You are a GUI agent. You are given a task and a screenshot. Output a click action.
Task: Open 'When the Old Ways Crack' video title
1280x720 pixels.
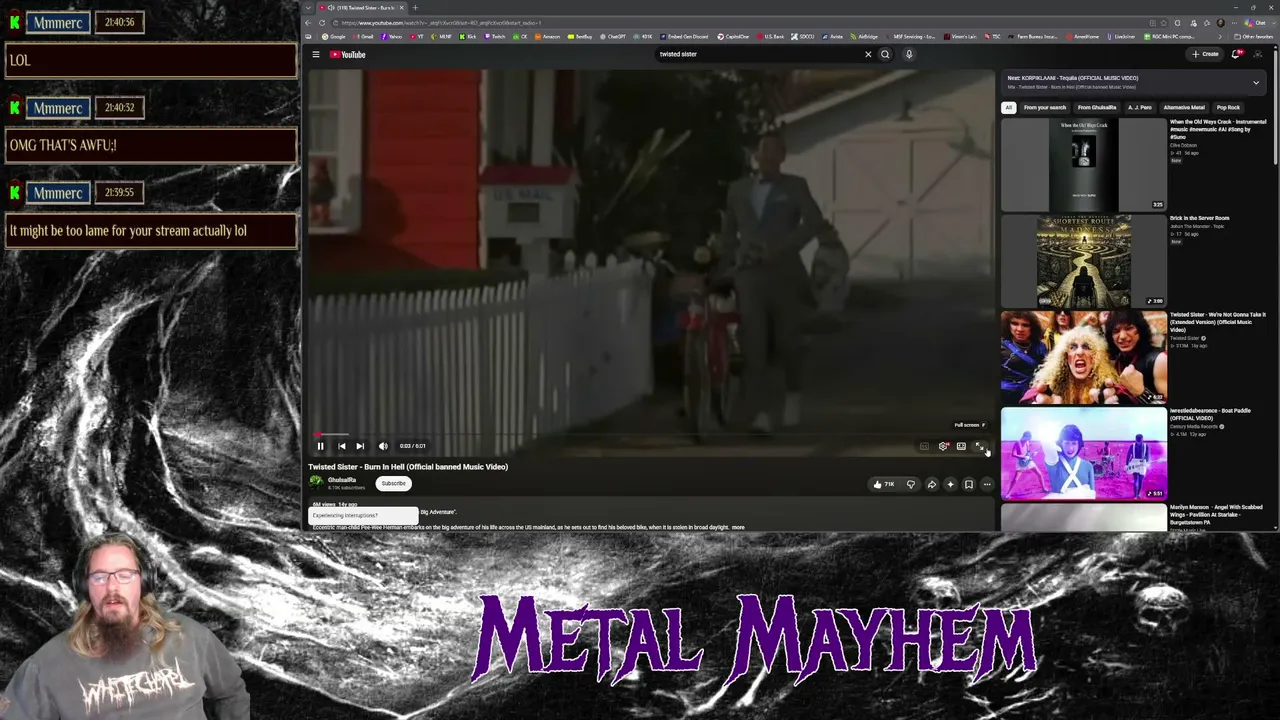1218,129
